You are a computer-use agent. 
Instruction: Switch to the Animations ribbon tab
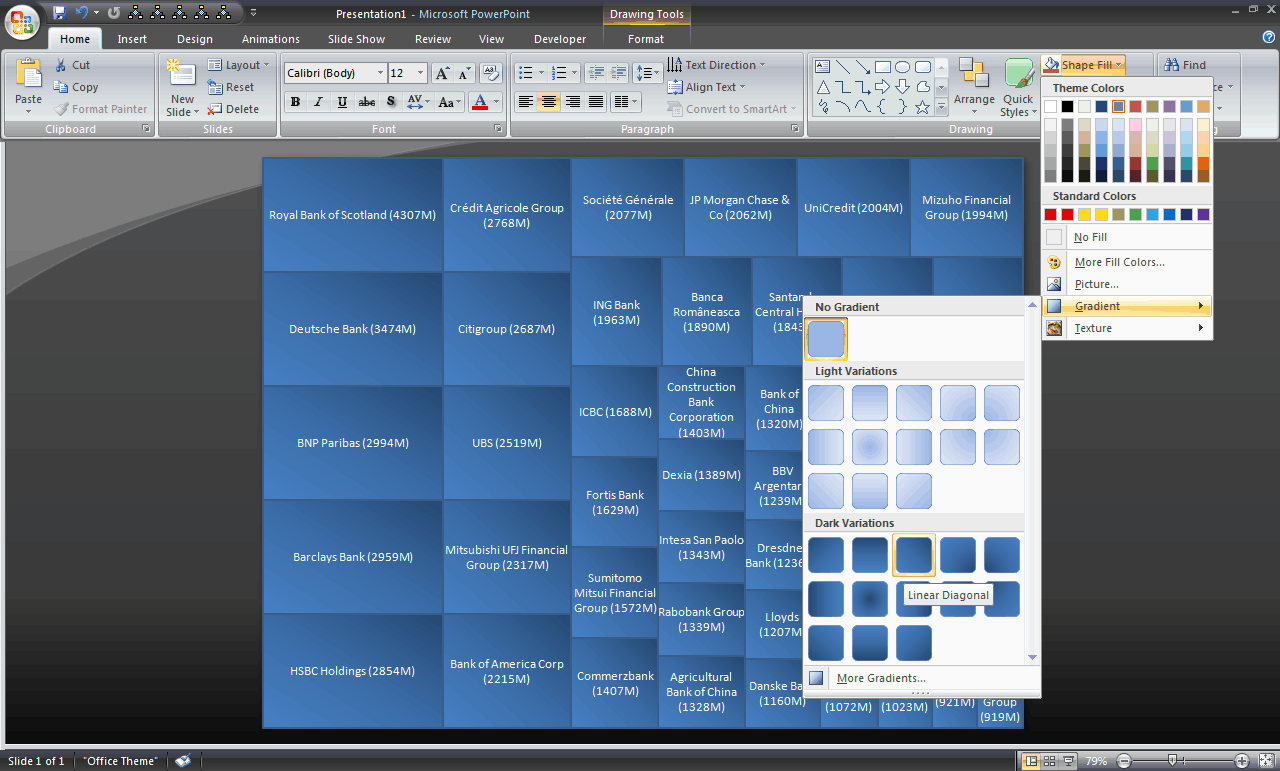tap(270, 39)
